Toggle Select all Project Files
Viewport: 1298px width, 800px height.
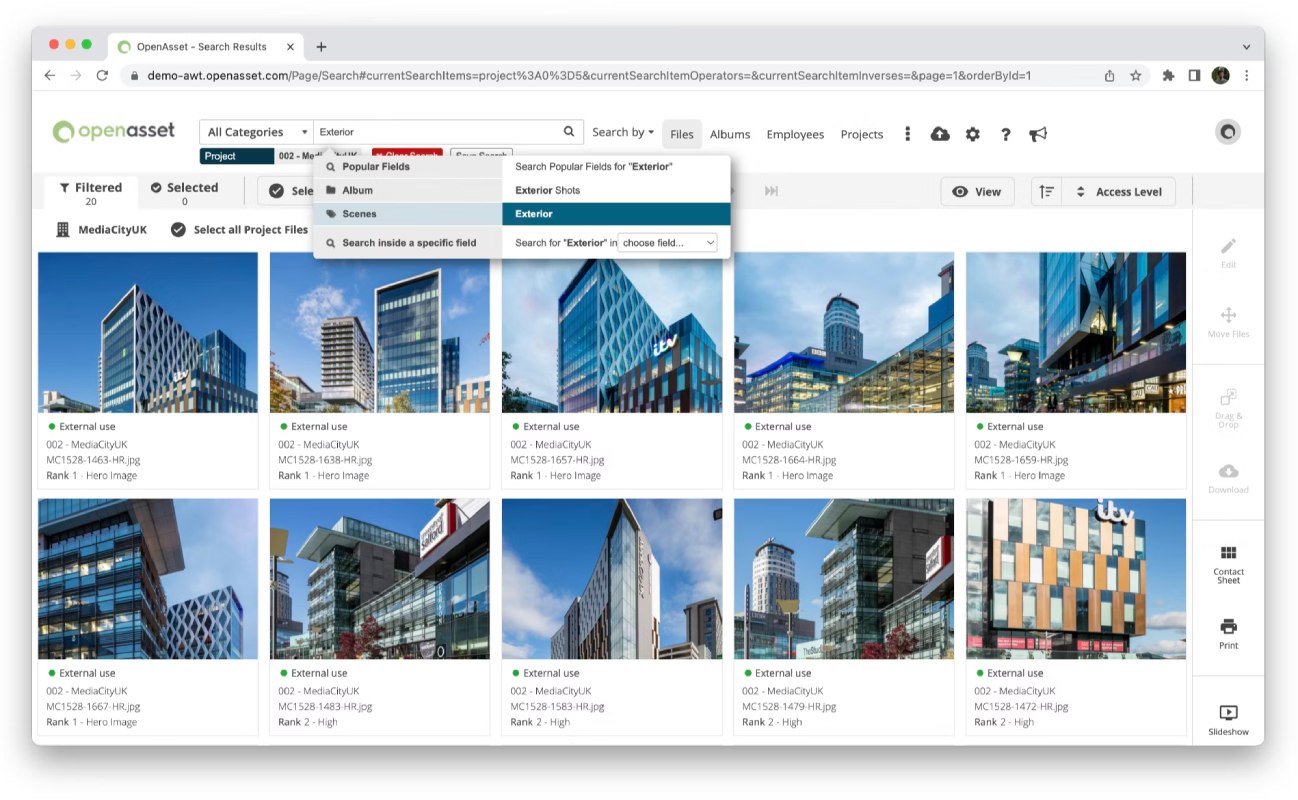coord(239,229)
